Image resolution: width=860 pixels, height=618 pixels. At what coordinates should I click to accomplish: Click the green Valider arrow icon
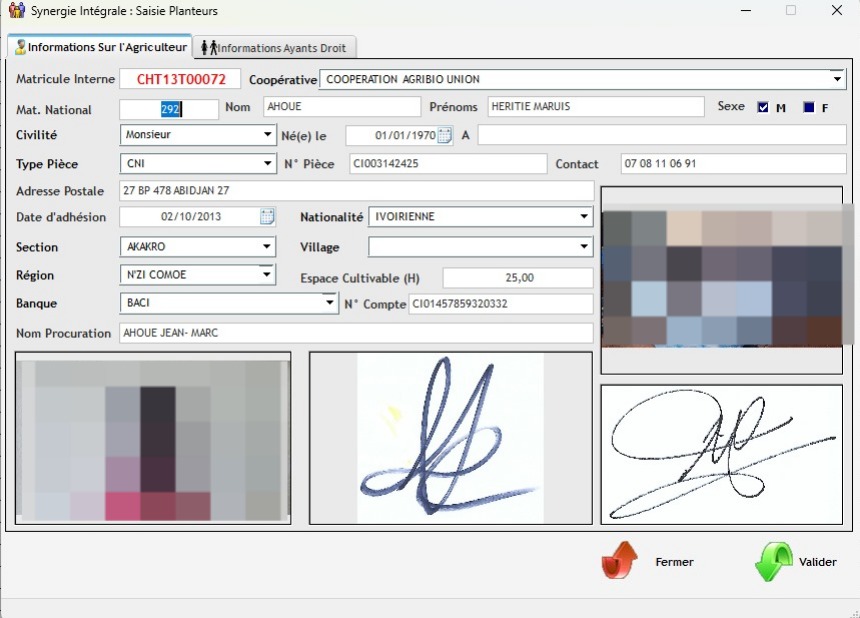(x=773, y=562)
